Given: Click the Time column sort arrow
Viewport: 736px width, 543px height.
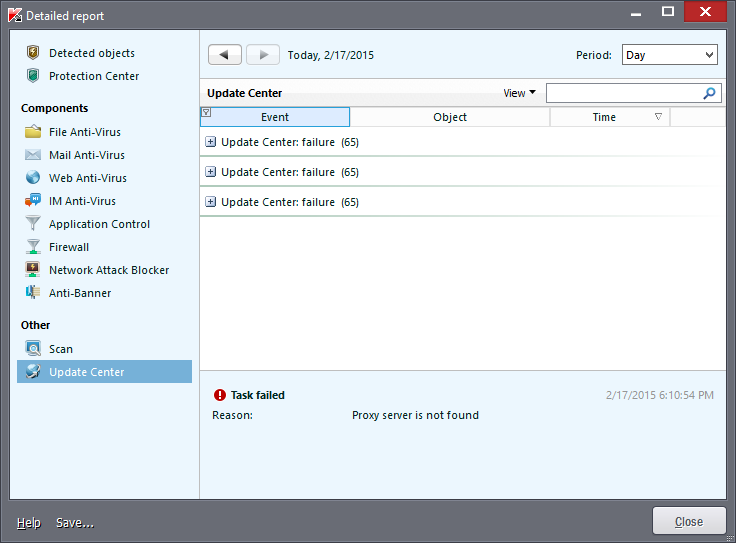Looking at the screenshot, I should 658,116.
